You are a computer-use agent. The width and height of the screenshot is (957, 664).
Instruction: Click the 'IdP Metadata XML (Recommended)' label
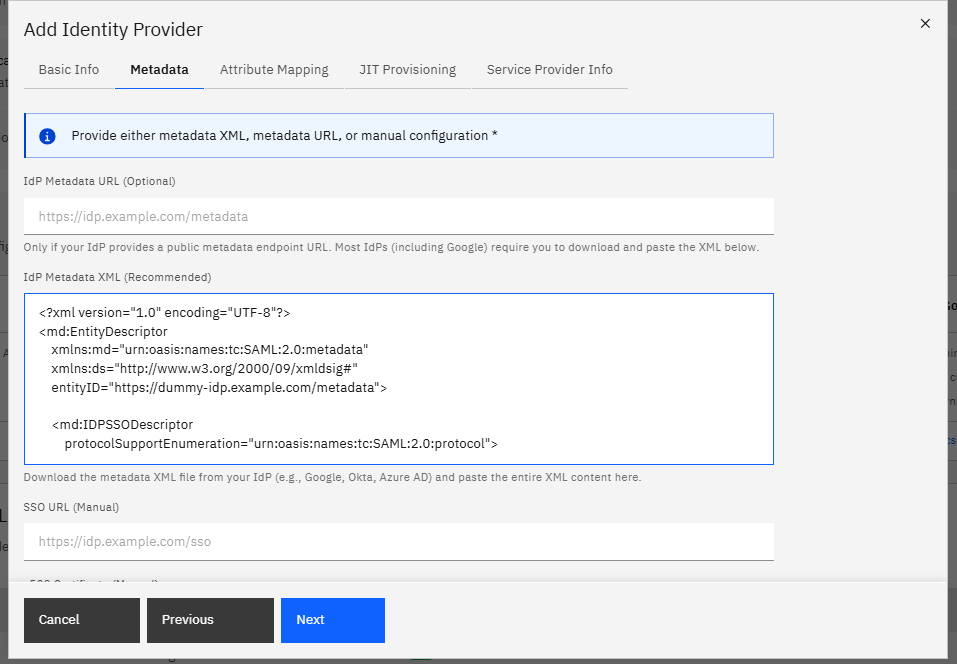[x=117, y=277]
